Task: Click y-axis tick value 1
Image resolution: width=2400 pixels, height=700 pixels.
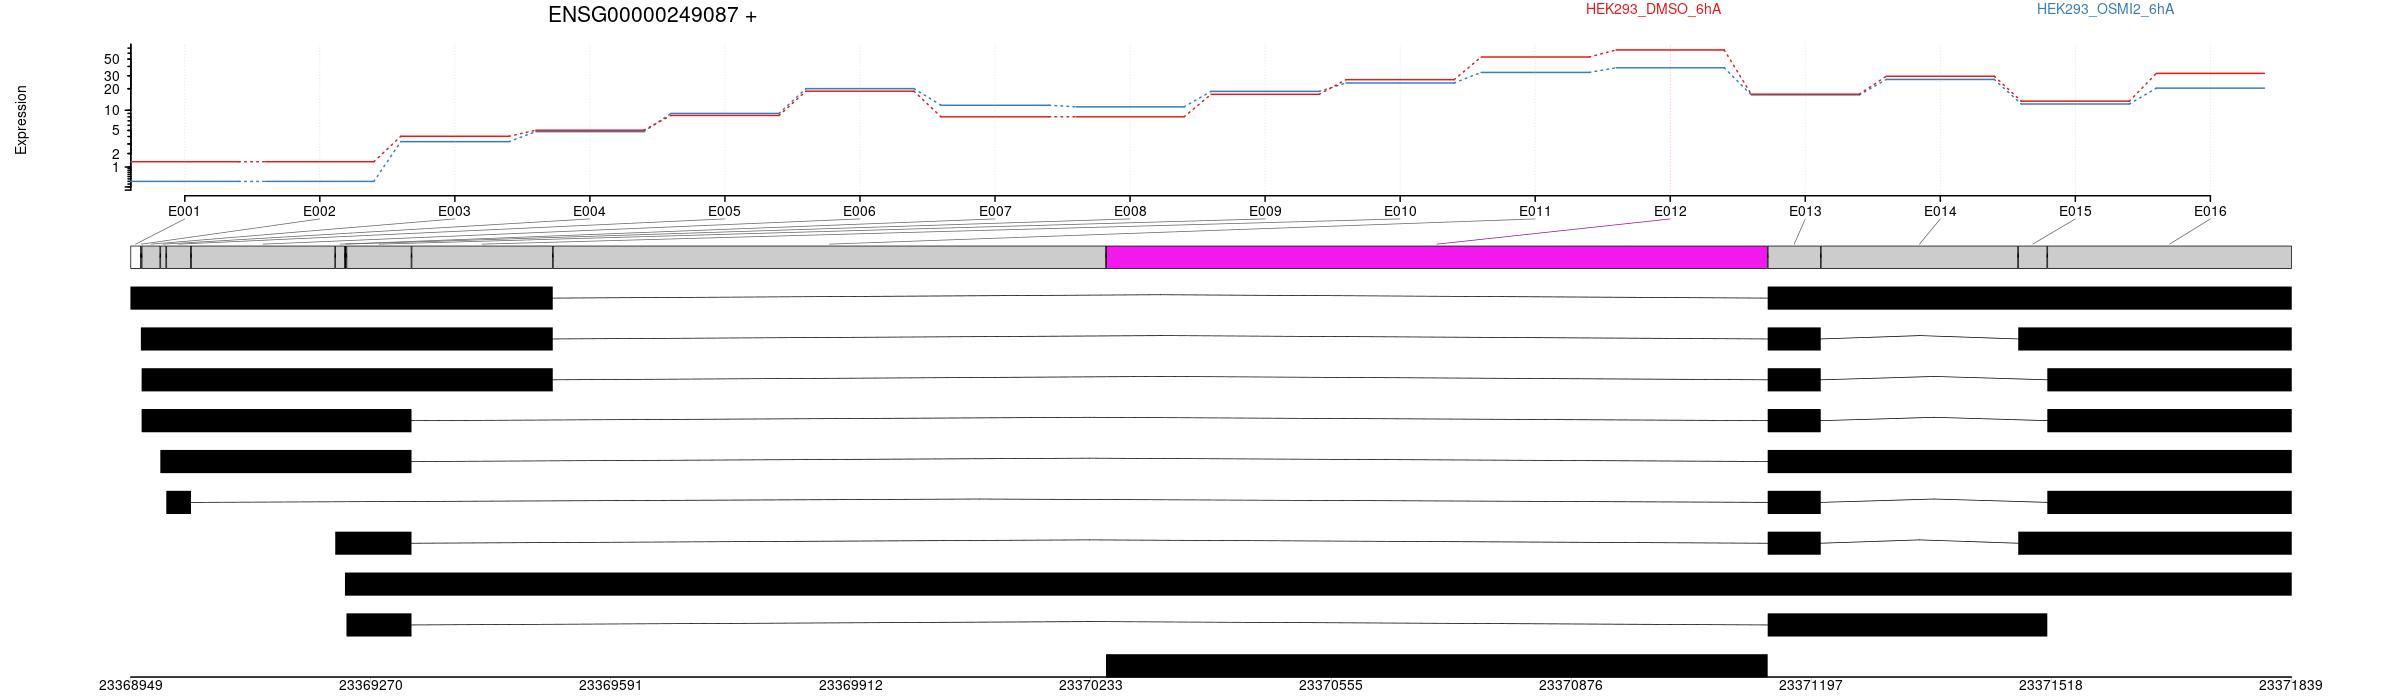Action: (x=116, y=168)
